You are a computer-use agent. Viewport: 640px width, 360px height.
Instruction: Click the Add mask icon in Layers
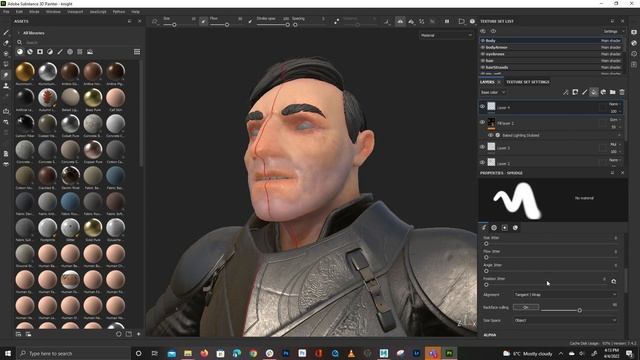tap(575, 92)
